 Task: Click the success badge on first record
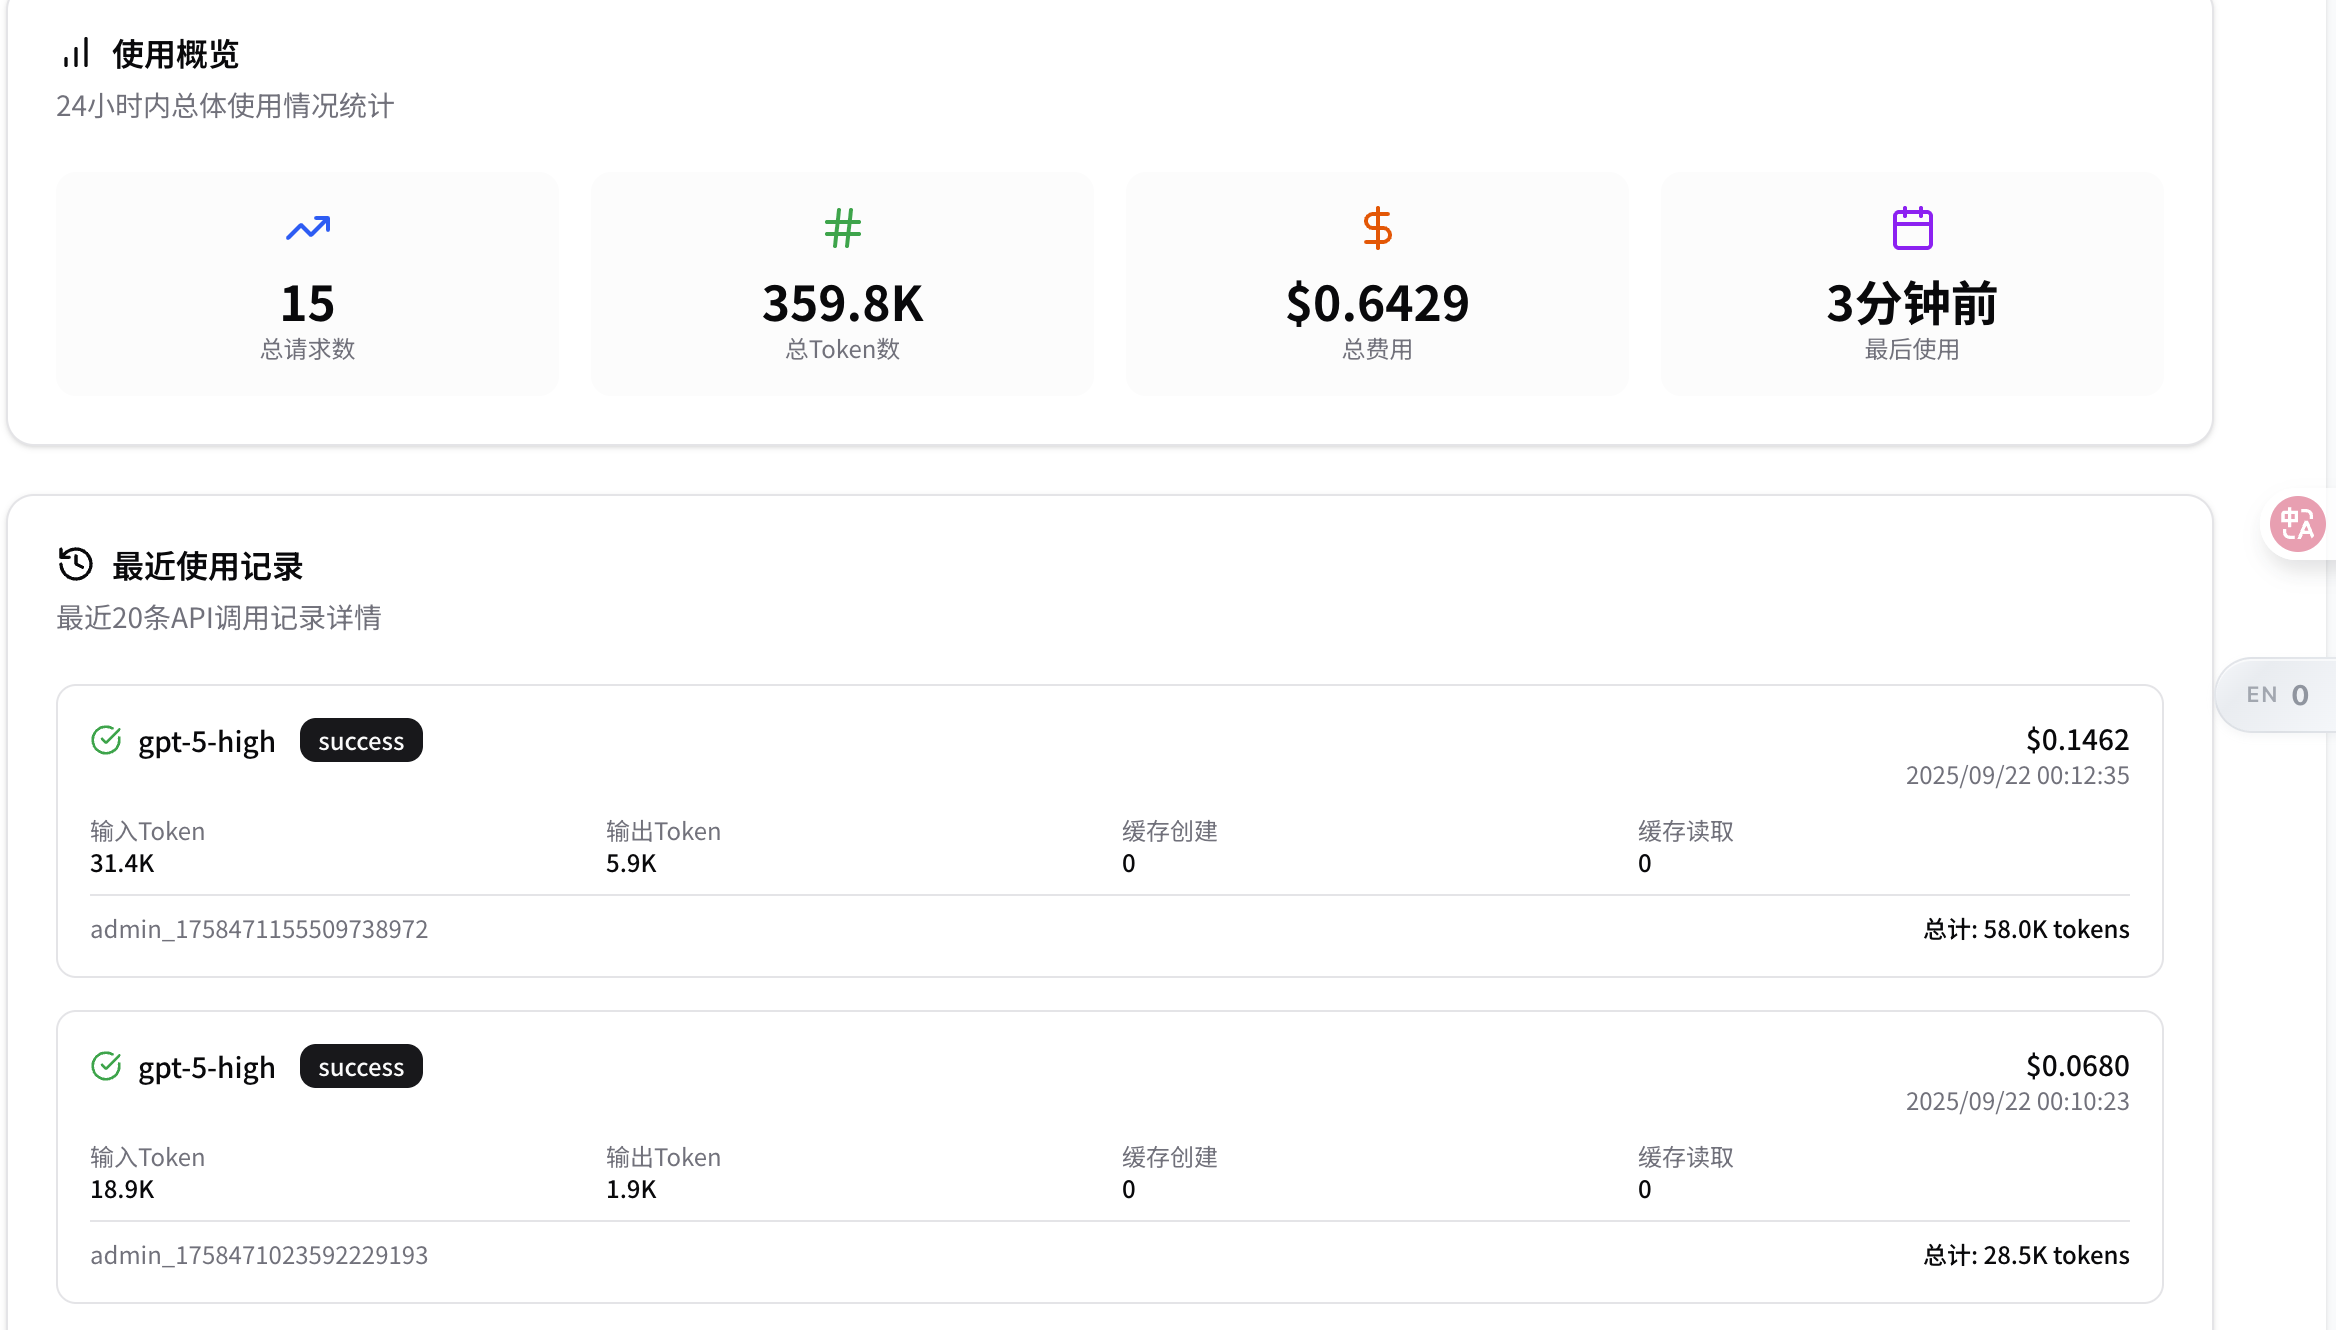pos(361,741)
